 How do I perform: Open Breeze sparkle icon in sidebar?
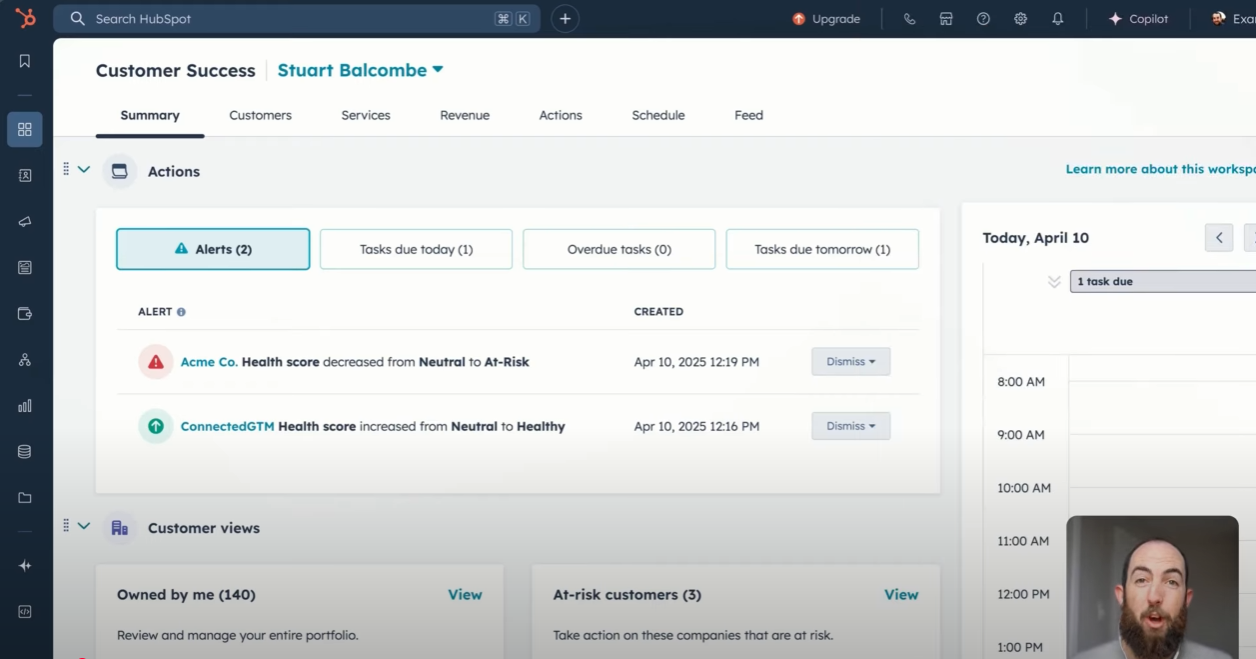[25, 565]
